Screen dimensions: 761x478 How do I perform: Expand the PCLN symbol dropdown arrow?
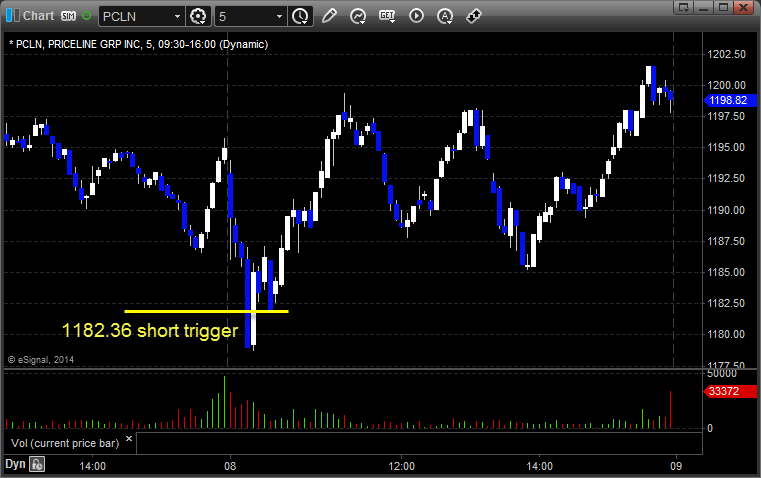point(178,16)
